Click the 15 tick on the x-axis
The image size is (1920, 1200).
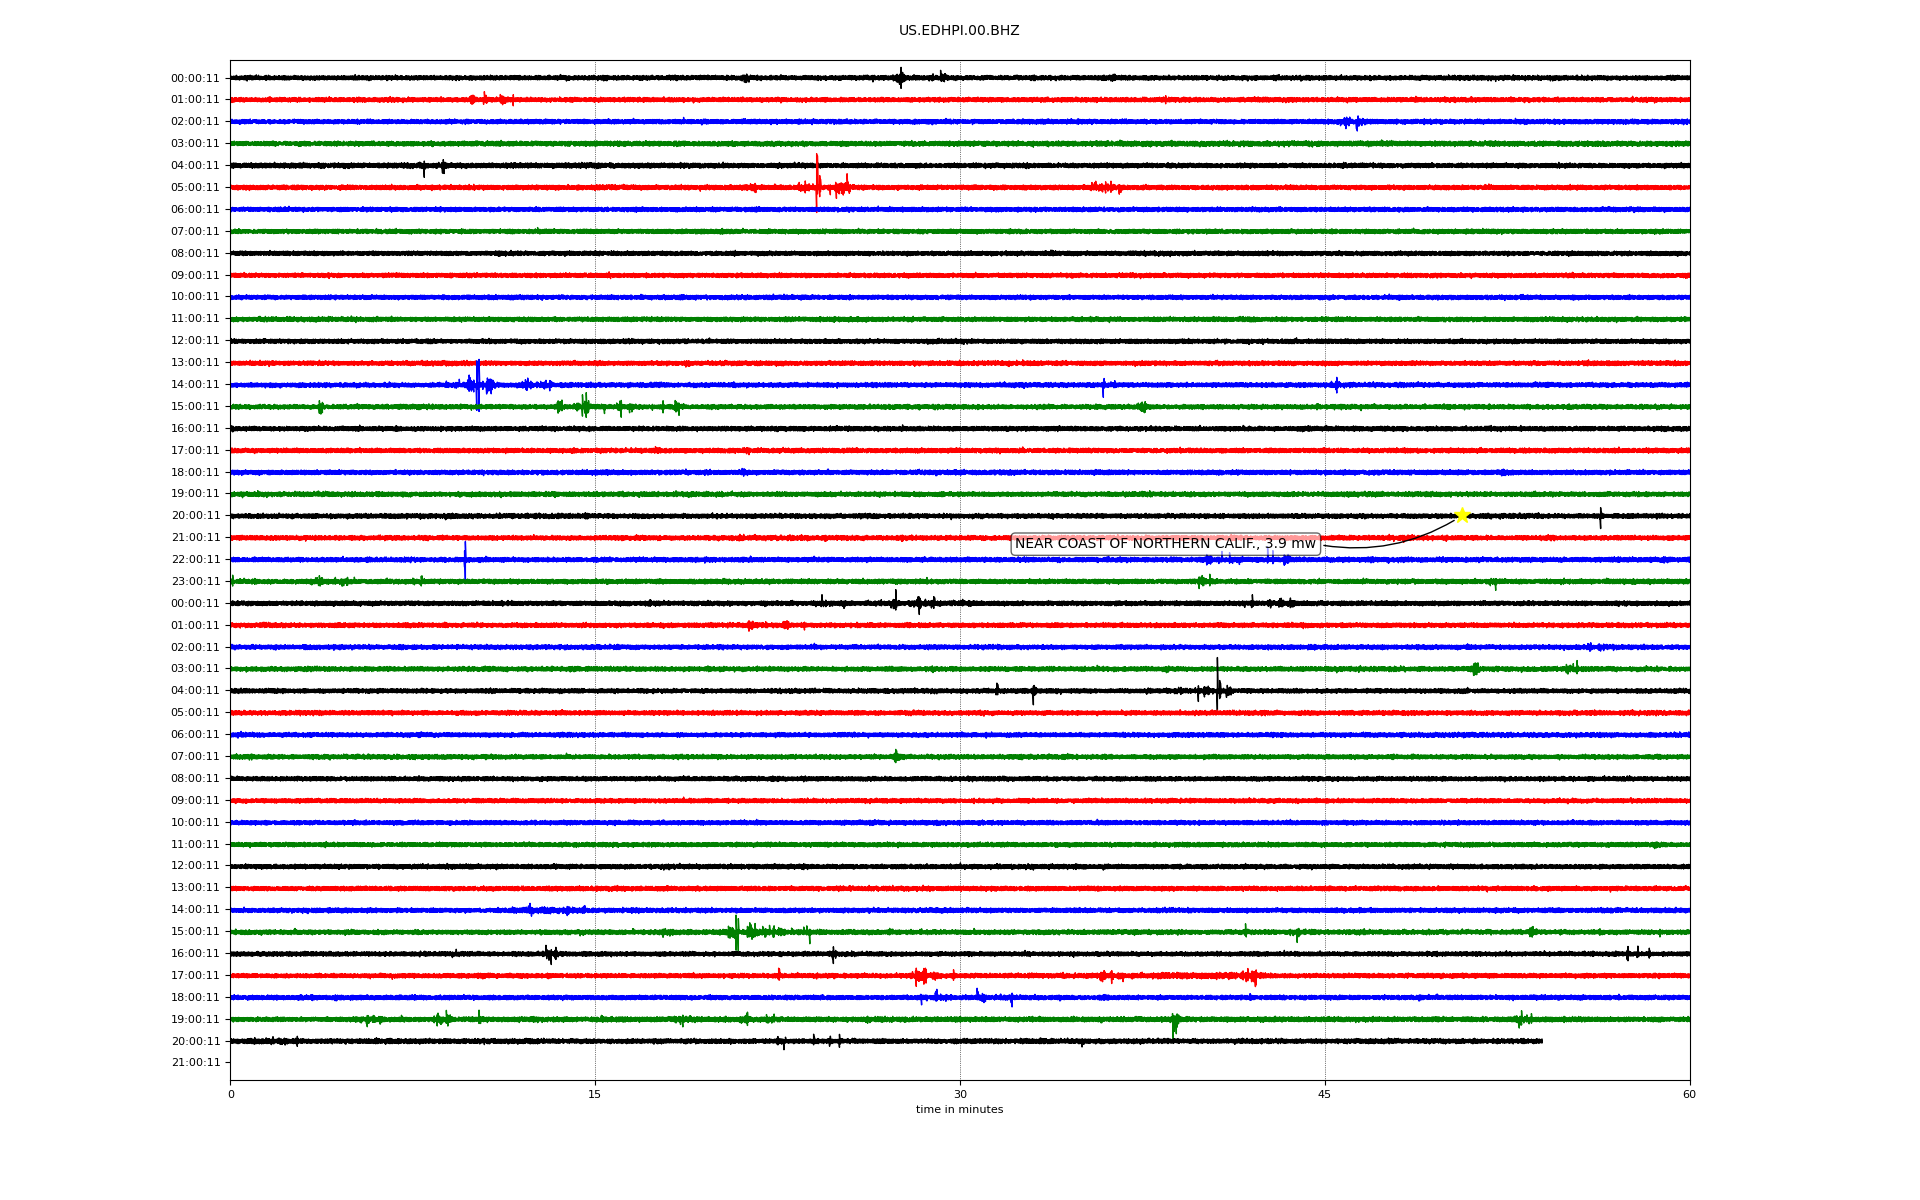(595, 1094)
